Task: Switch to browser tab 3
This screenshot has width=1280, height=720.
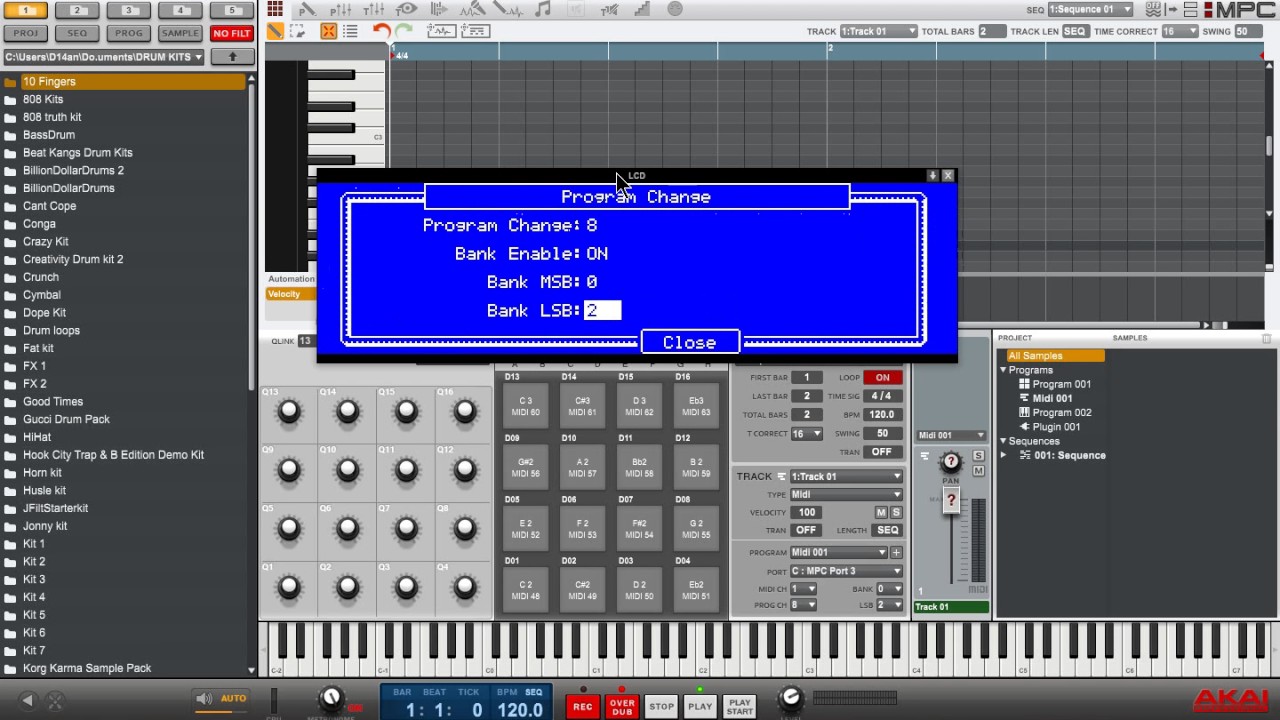Action: pyautogui.click(x=129, y=10)
